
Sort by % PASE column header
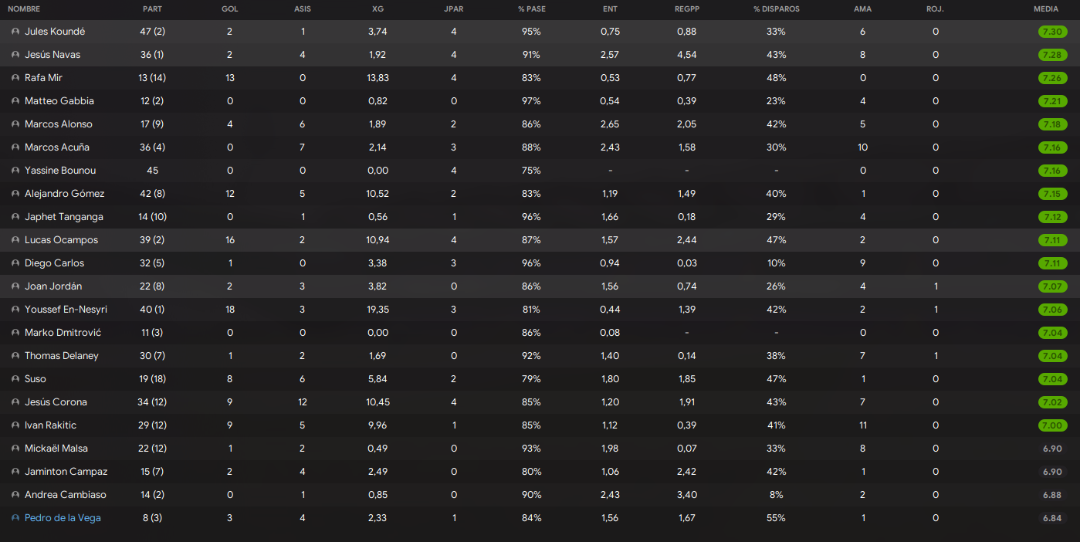[x=532, y=9]
